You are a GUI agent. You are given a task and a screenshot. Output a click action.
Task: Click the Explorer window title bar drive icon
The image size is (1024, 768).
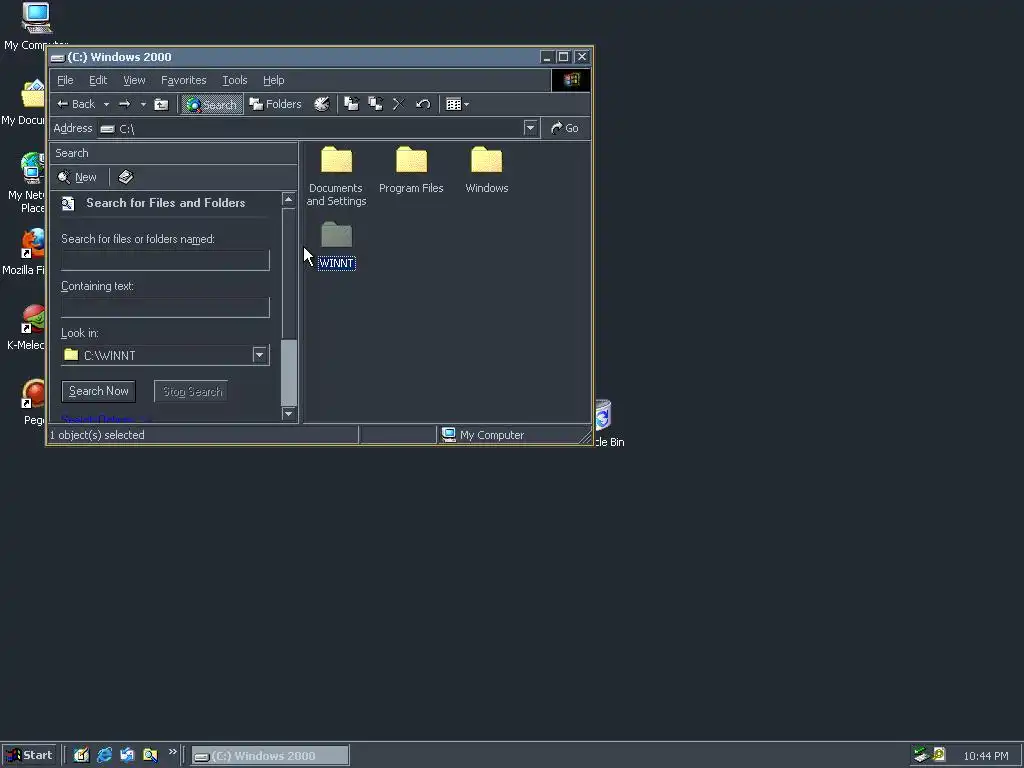click(x=57, y=57)
